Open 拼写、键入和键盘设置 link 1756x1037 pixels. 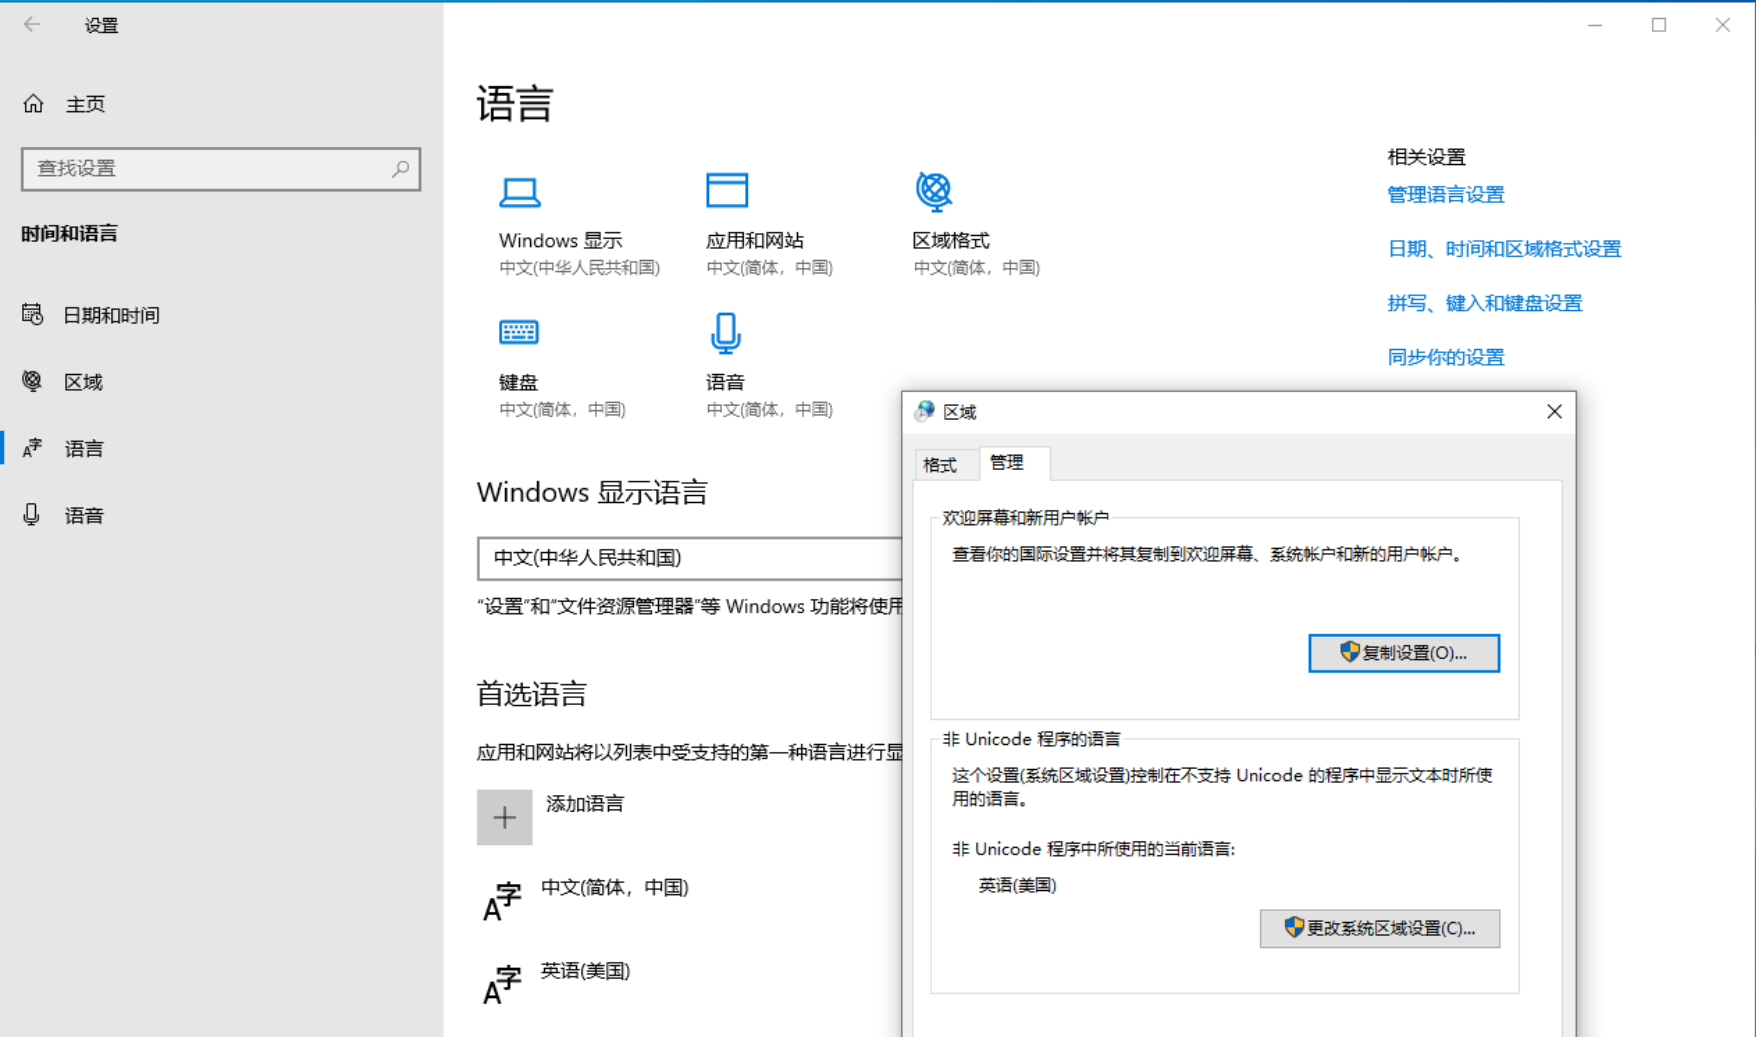tap(1485, 303)
